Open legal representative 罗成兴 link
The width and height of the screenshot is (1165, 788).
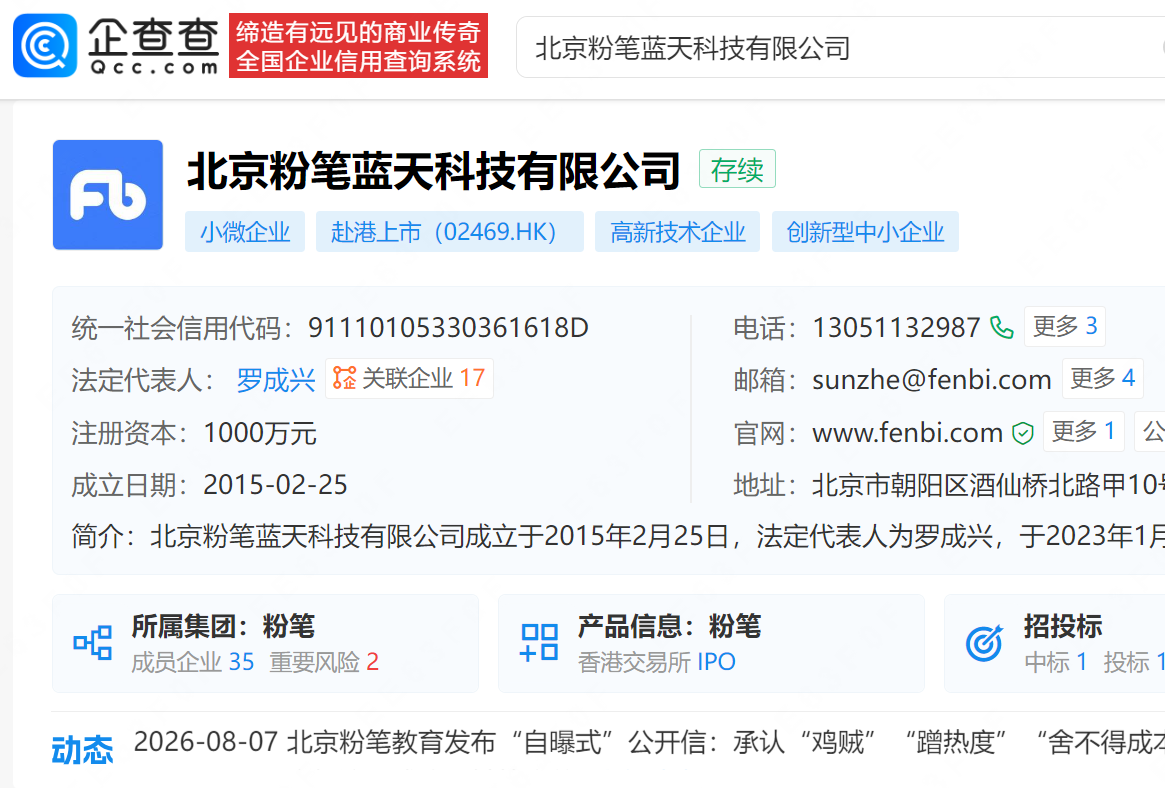click(x=276, y=380)
